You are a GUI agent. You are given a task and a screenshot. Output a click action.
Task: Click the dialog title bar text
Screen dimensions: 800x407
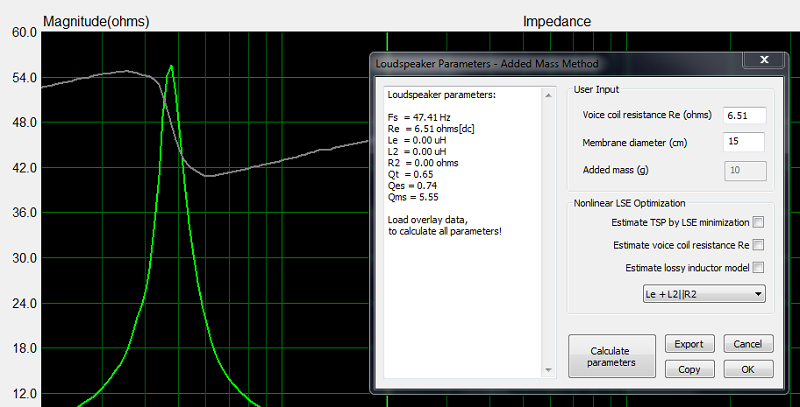coord(487,64)
